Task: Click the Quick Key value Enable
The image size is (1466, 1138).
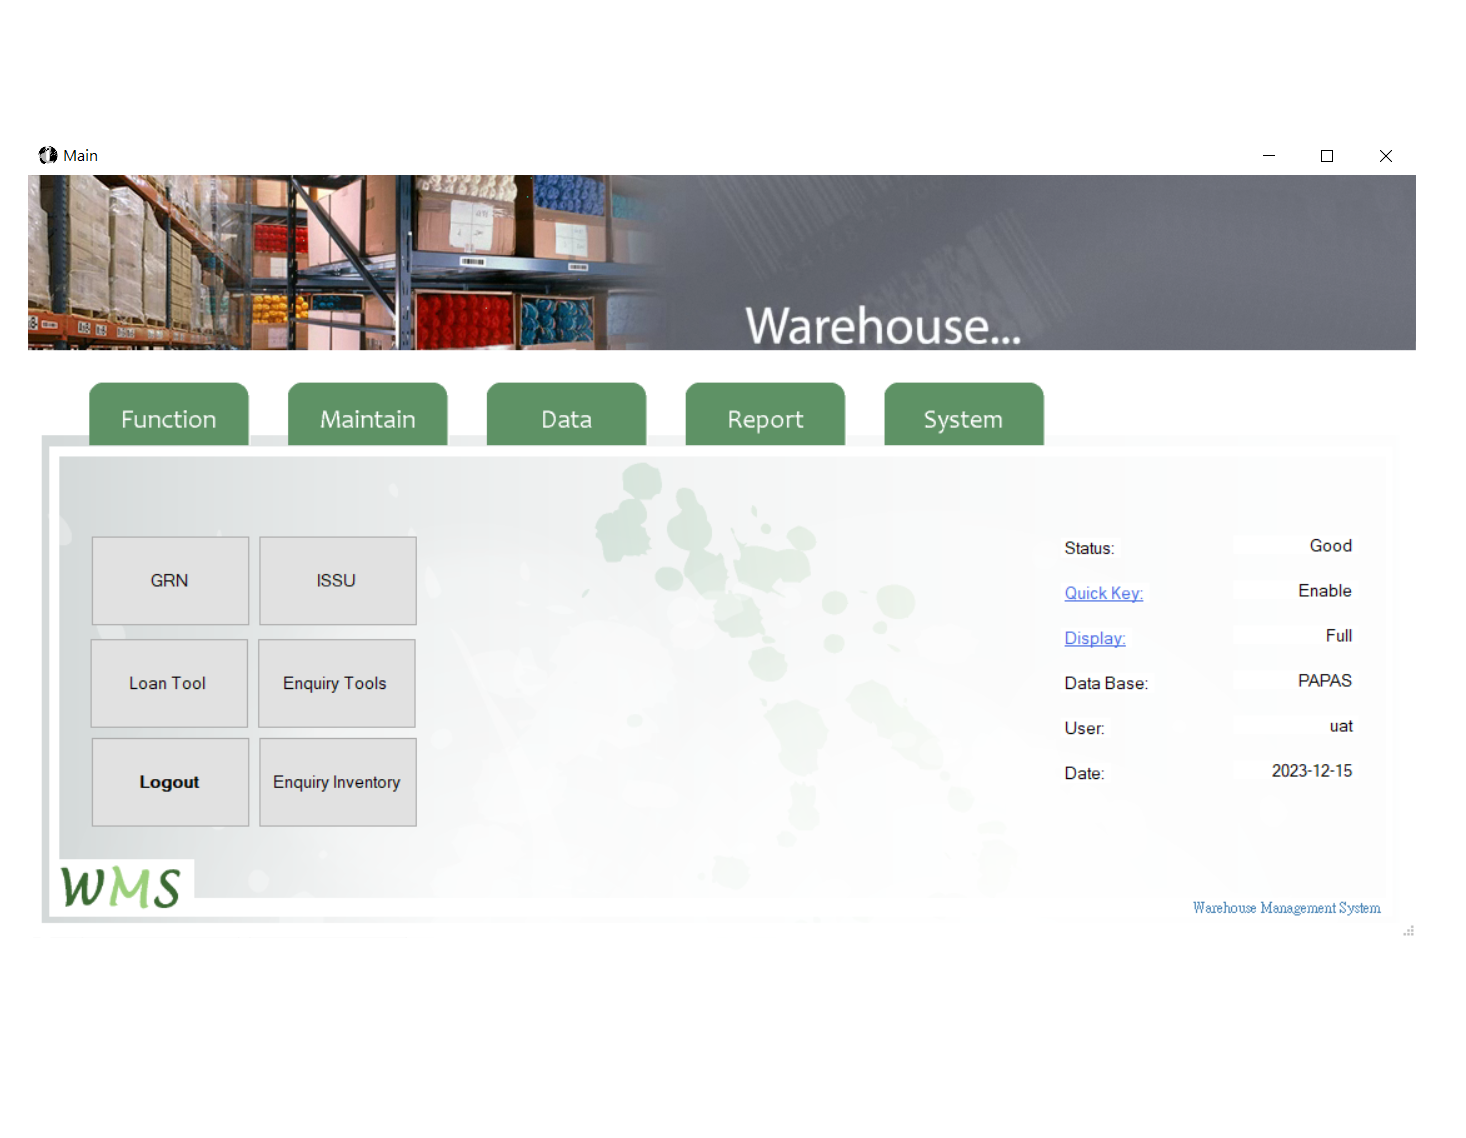Action: (x=1324, y=591)
